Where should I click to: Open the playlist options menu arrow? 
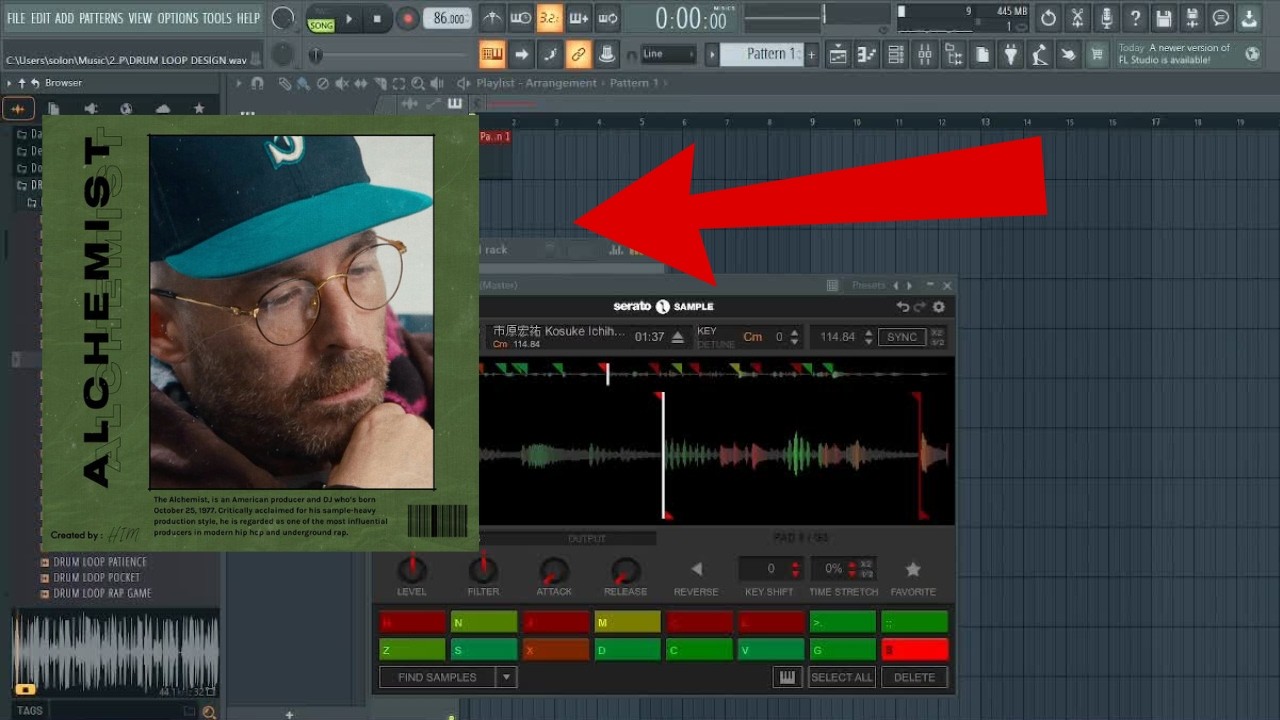tap(238, 83)
